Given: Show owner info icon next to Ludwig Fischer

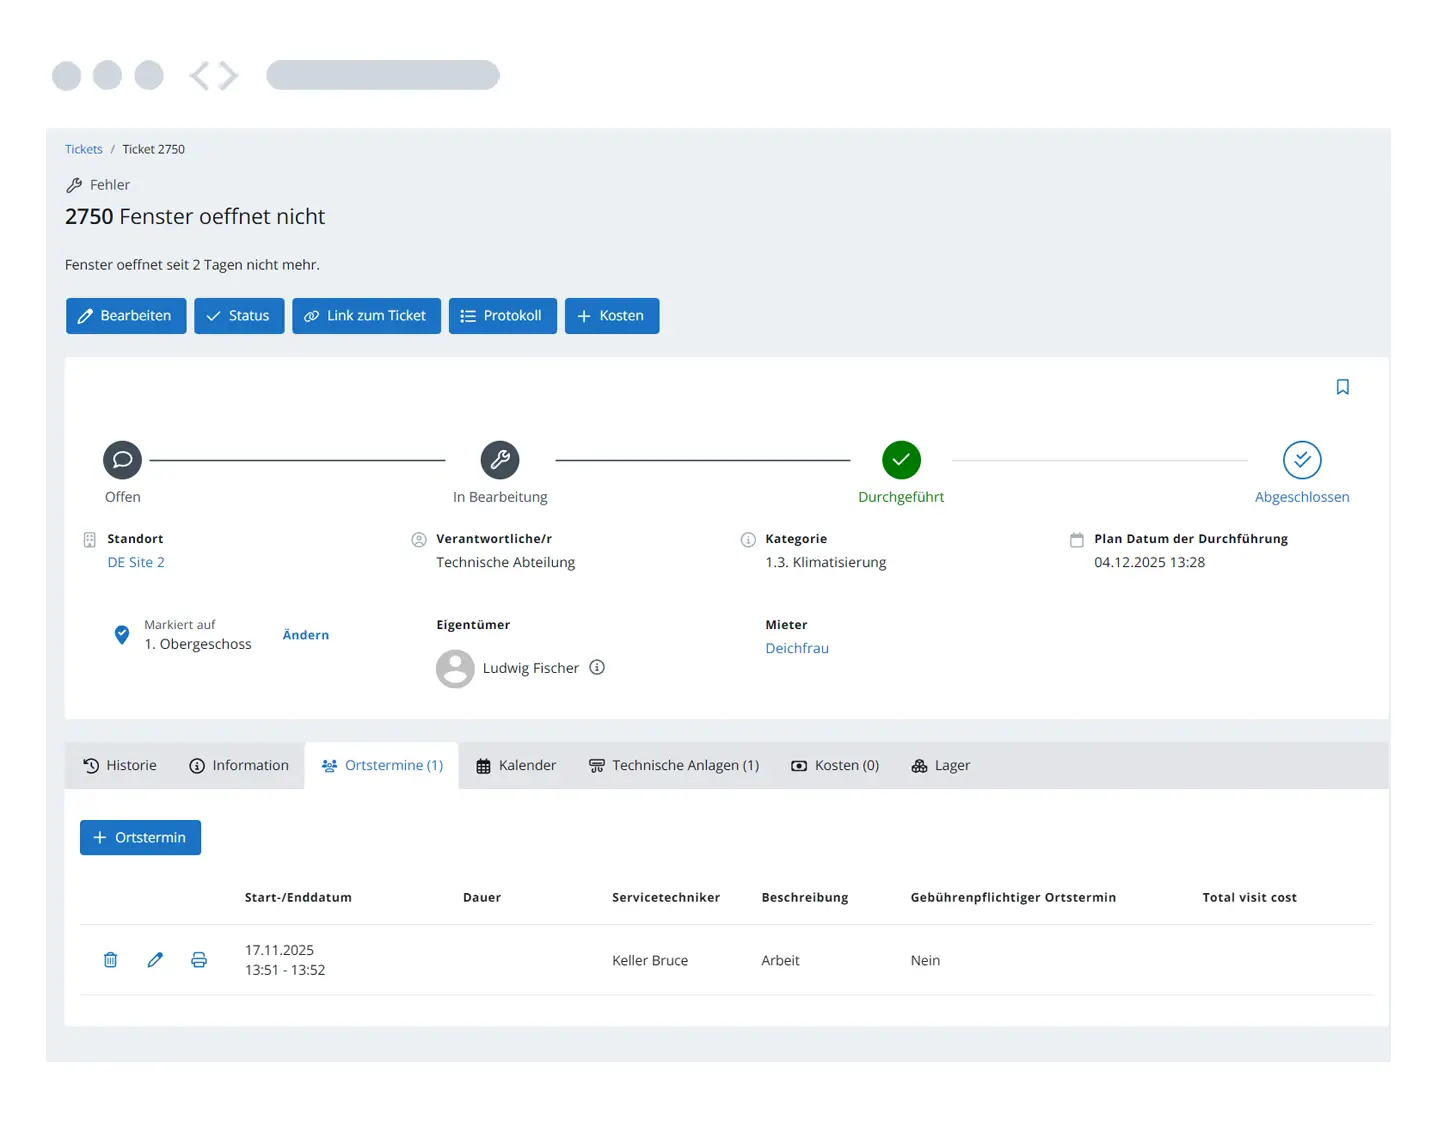Looking at the screenshot, I should point(597,668).
